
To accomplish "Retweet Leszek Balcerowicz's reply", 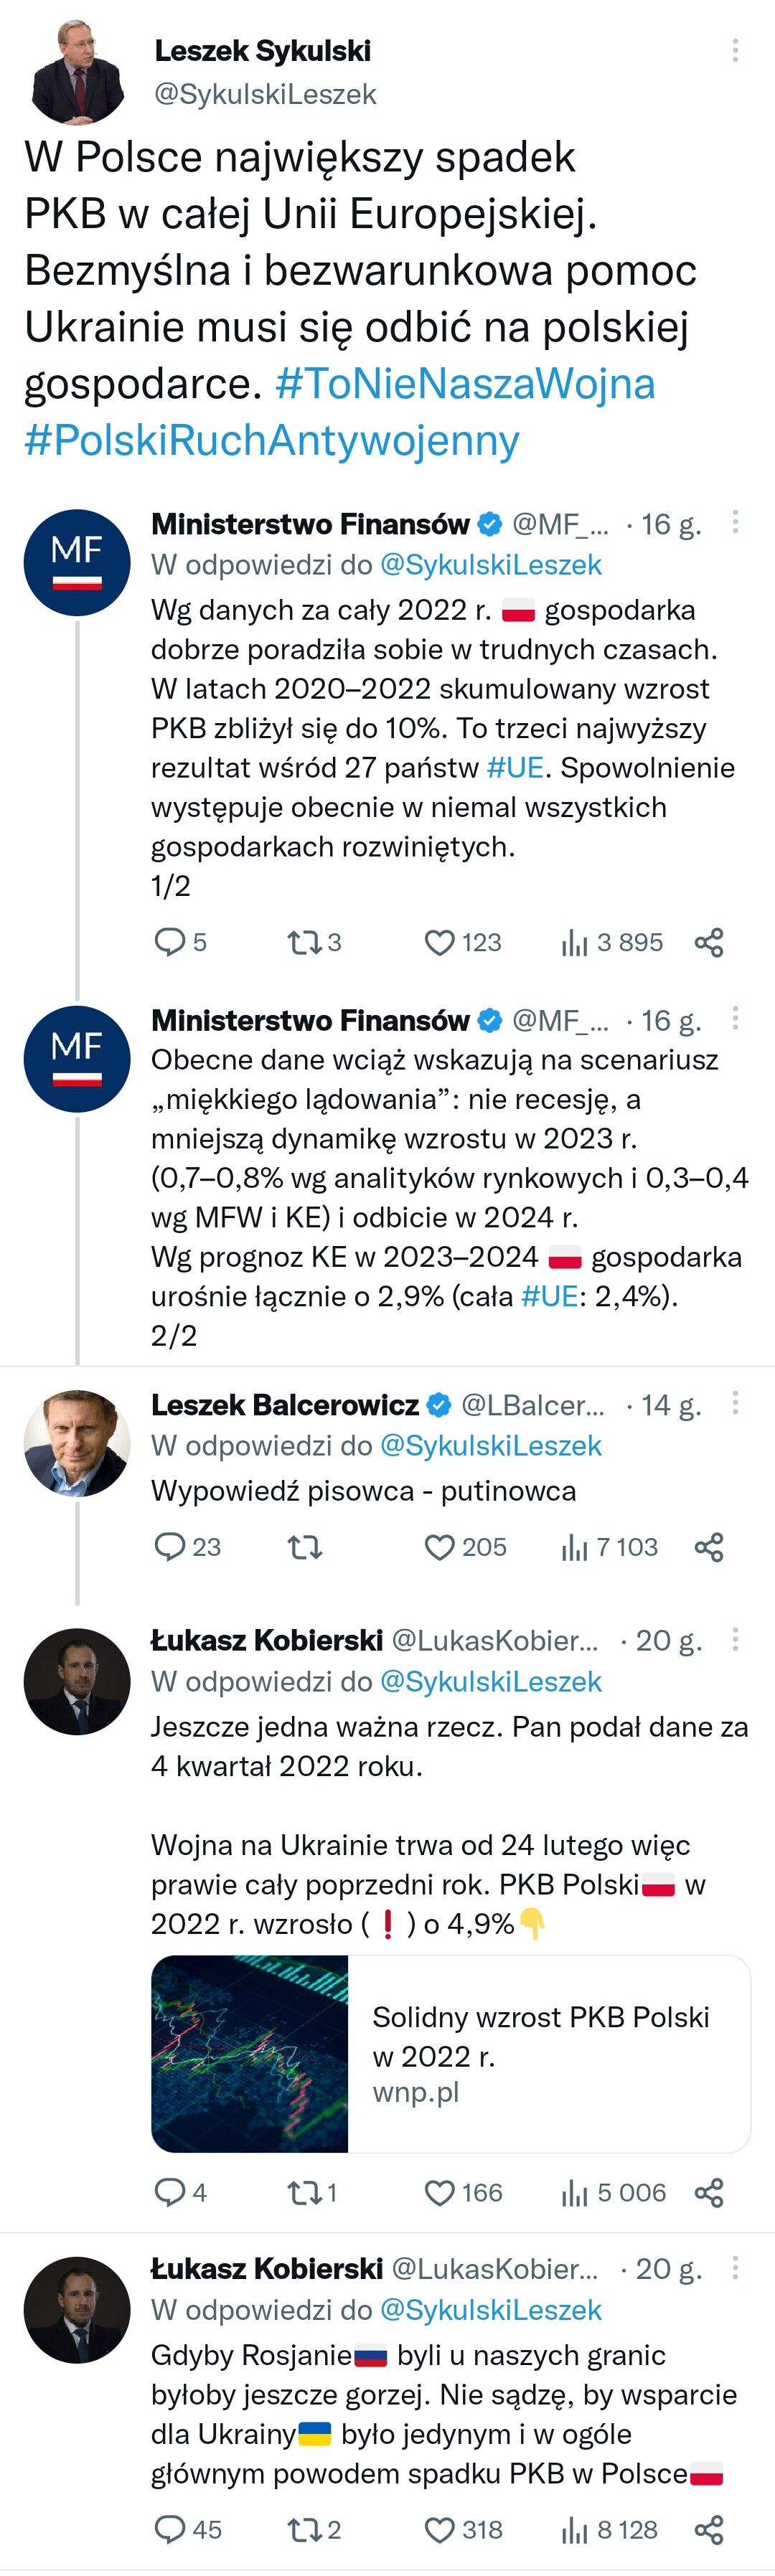I will (x=304, y=1547).
